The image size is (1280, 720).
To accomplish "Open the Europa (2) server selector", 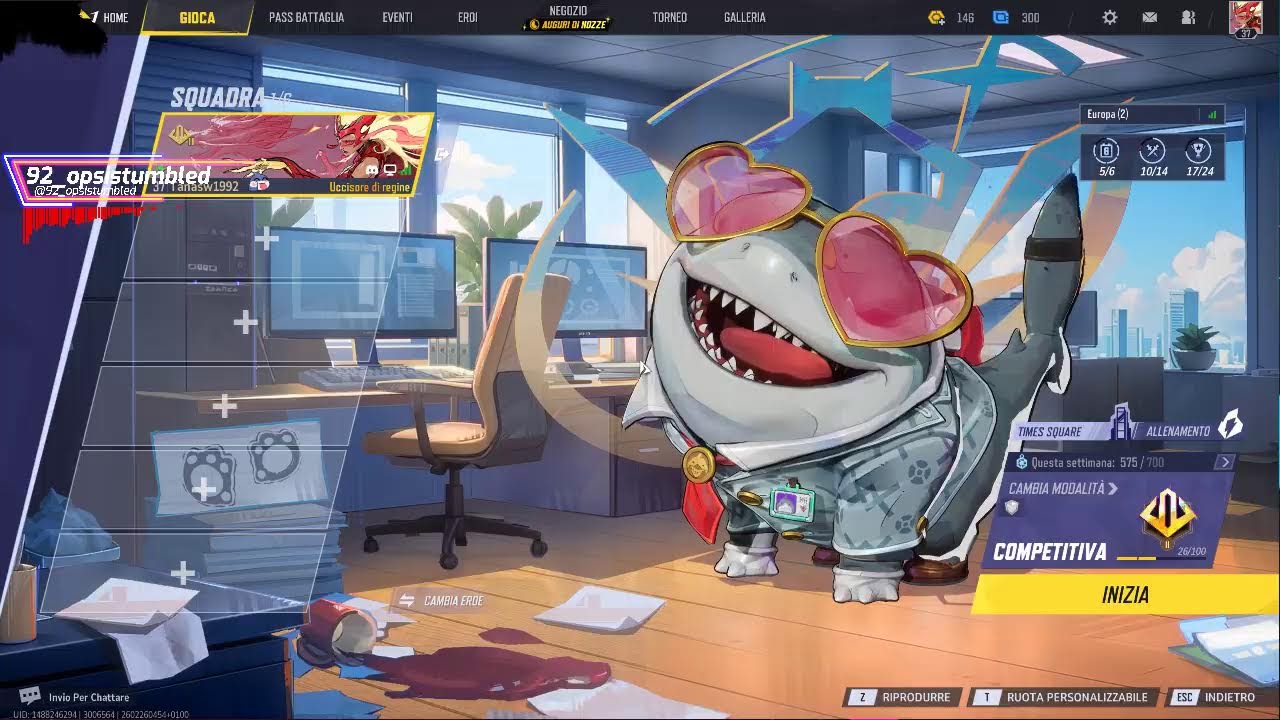I will click(x=1153, y=114).
